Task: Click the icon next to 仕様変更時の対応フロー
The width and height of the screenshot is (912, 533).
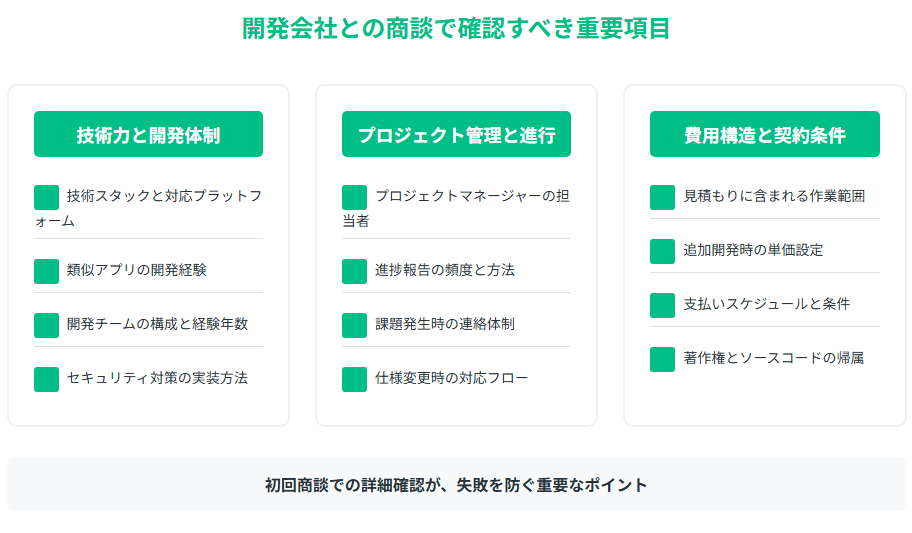Action: [354, 379]
